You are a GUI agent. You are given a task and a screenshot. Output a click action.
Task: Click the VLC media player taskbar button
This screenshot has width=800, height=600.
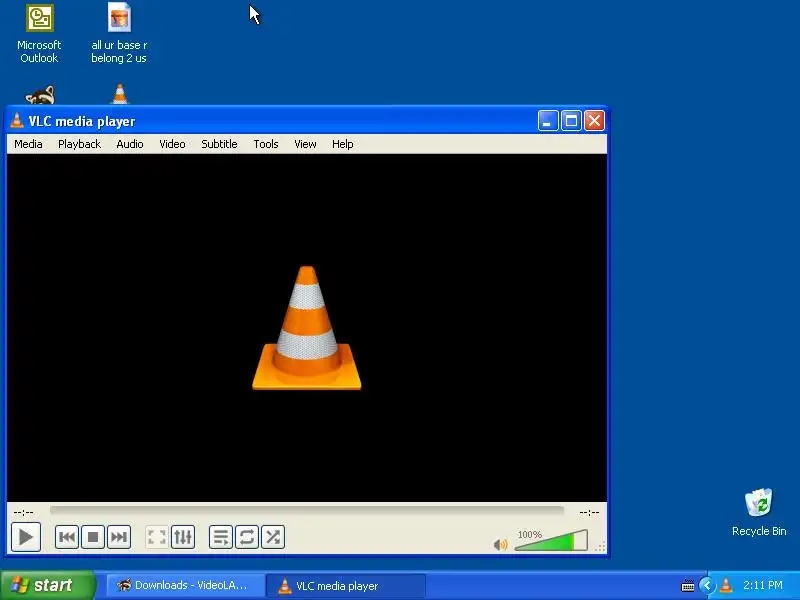[x=346, y=586]
